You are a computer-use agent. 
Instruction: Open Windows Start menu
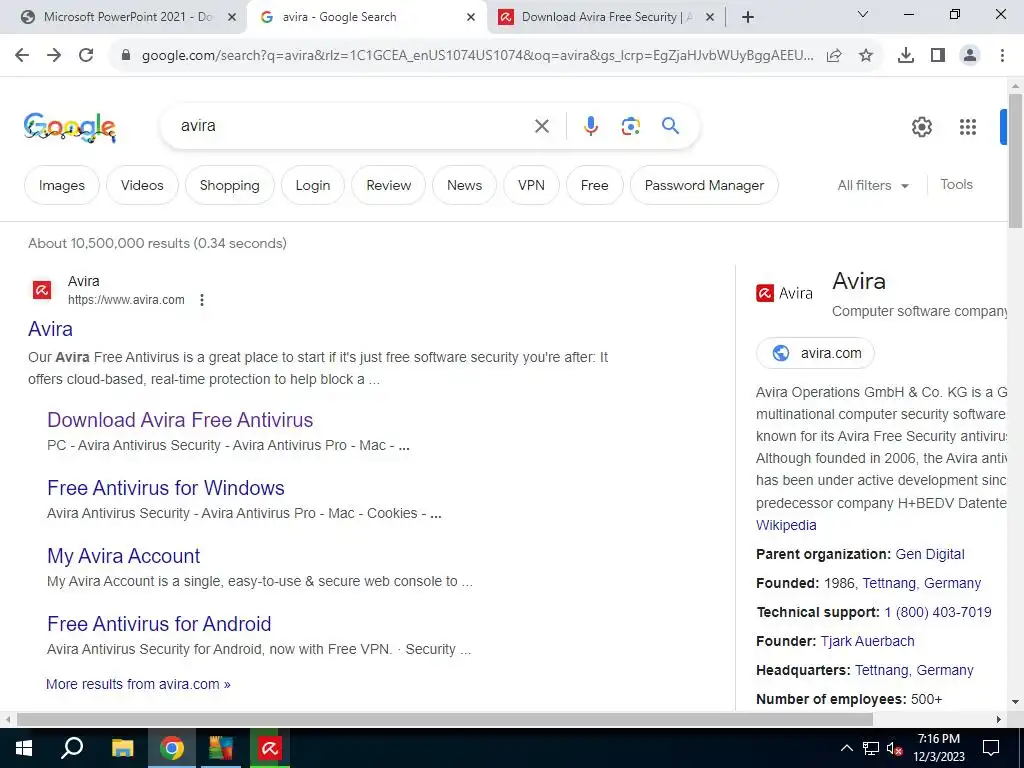[24, 748]
